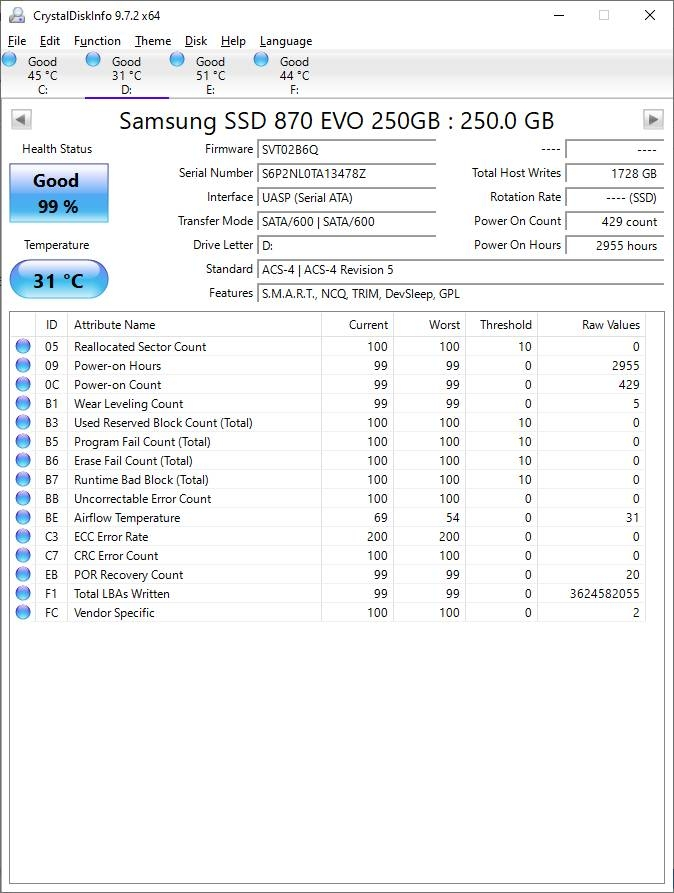
Task: Open the Language menu
Action: [x=285, y=41]
